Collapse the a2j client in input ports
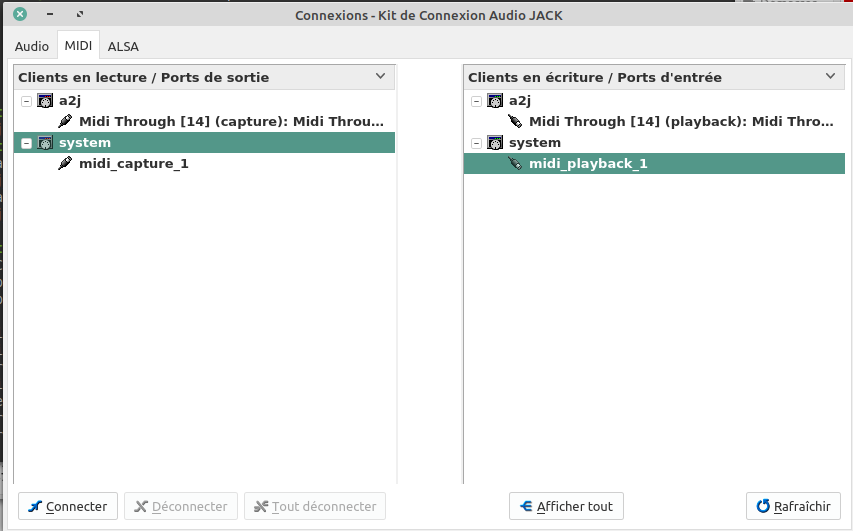 [476, 101]
